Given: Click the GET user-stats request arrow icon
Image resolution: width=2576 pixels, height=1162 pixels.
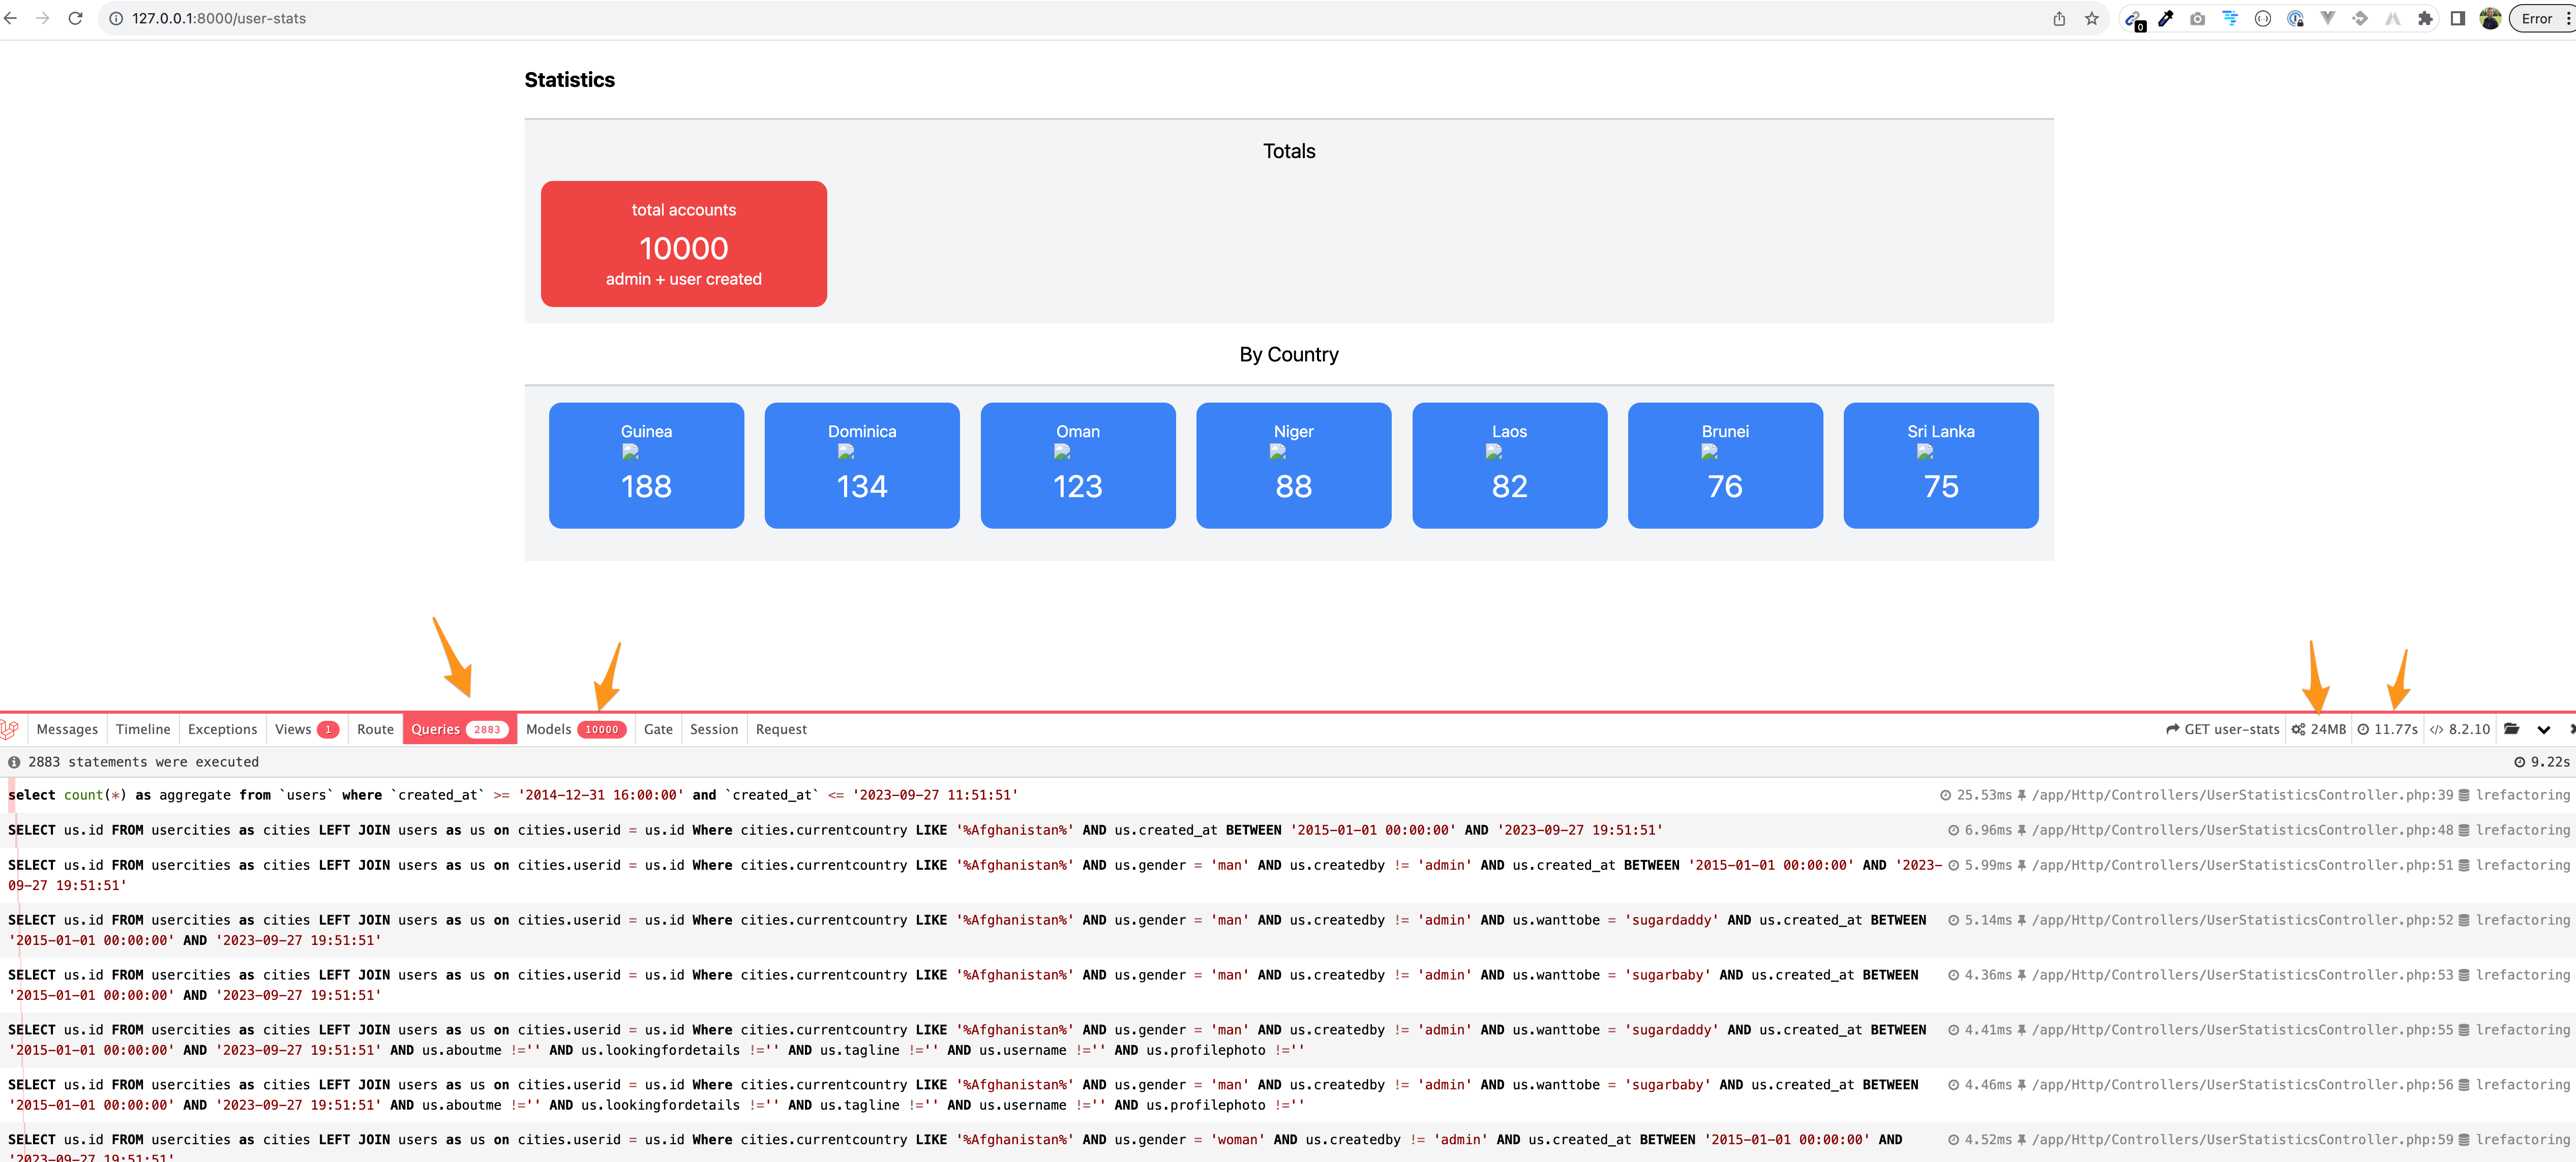Looking at the screenshot, I should pos(2172,729).
